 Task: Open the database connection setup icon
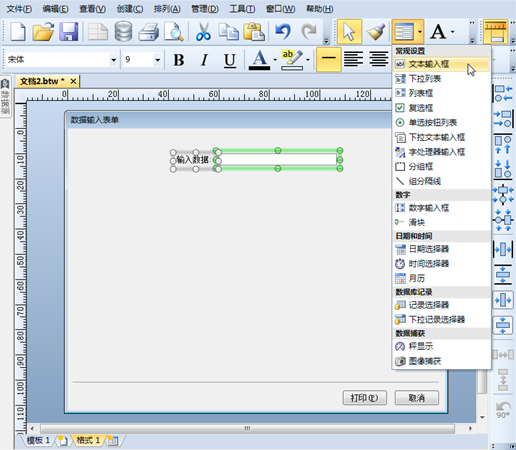(123, 32)
